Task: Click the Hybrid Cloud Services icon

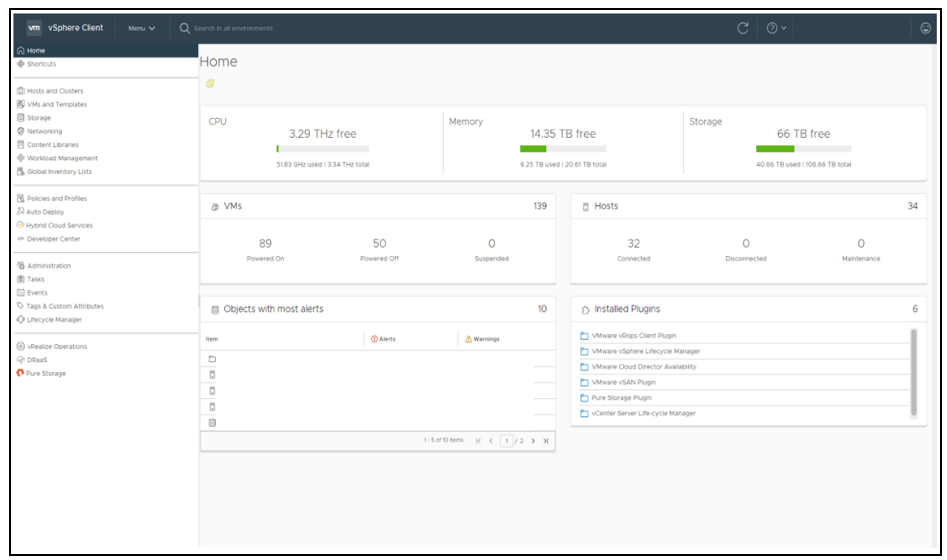Action: [x=21, y=225]
